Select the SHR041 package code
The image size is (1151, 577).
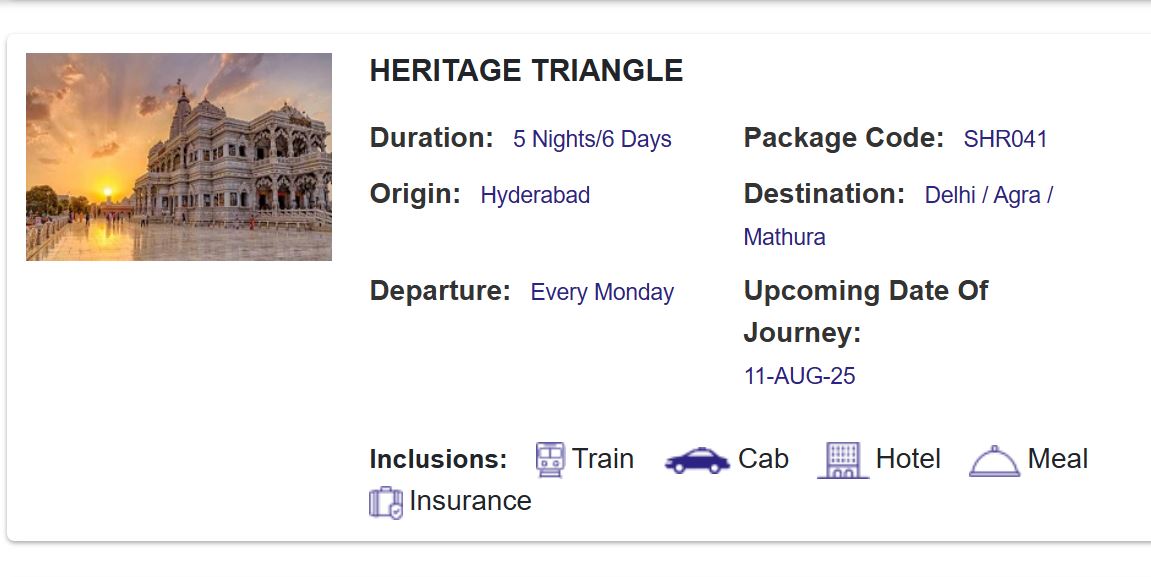point(1006,139)
